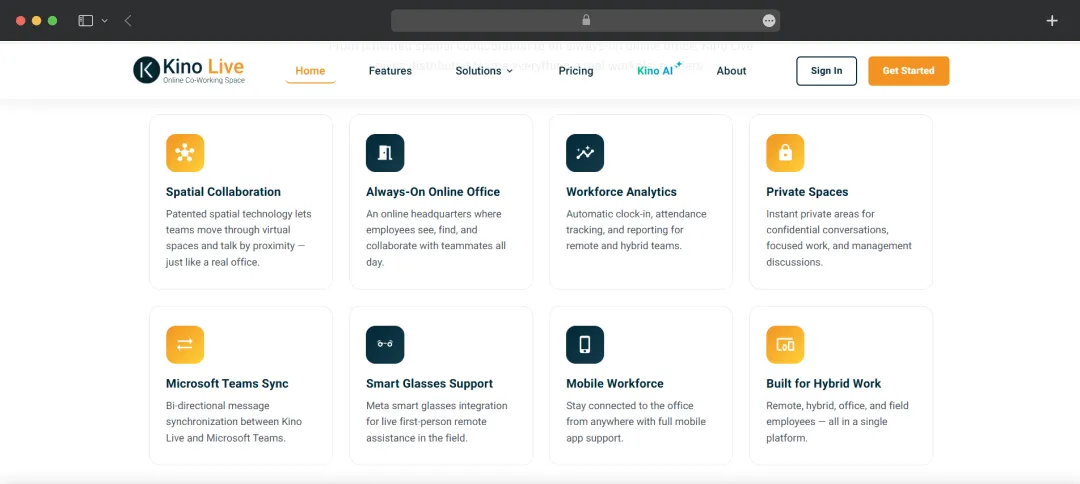Open a new tab with the plus icon
The image size is (1080, 484).
point(1052,21)
